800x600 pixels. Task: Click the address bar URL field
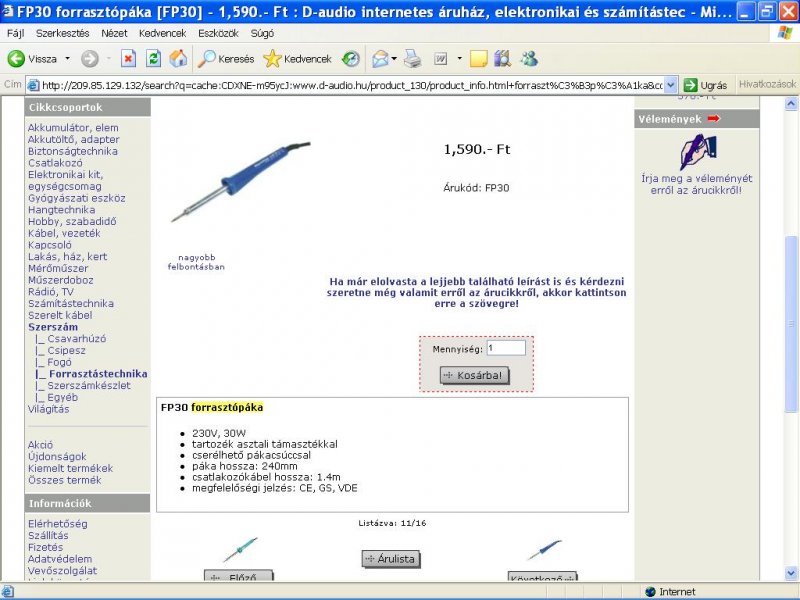[x=352, y=85]
